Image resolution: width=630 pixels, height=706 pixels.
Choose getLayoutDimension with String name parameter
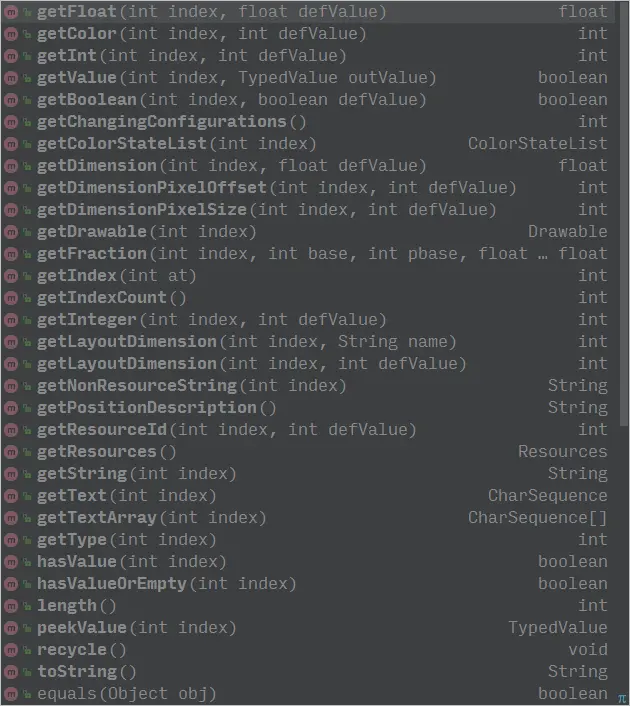point(308,342)
